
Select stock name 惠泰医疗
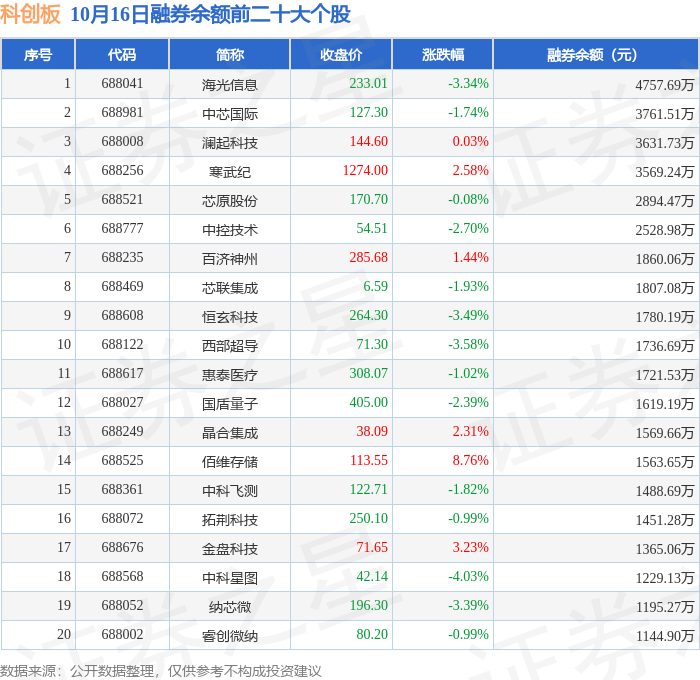[229, 375]
